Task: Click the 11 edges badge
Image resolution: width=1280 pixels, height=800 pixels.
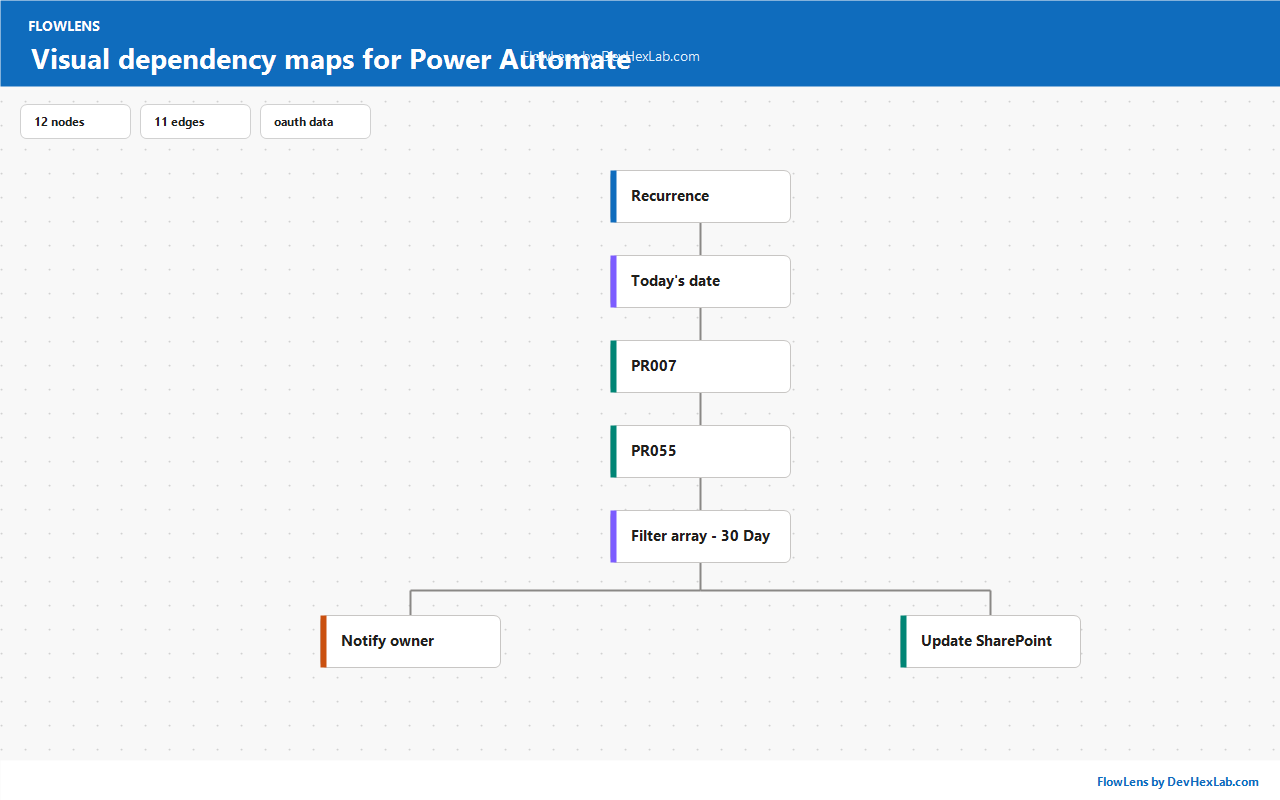Action: pos(195,122)
